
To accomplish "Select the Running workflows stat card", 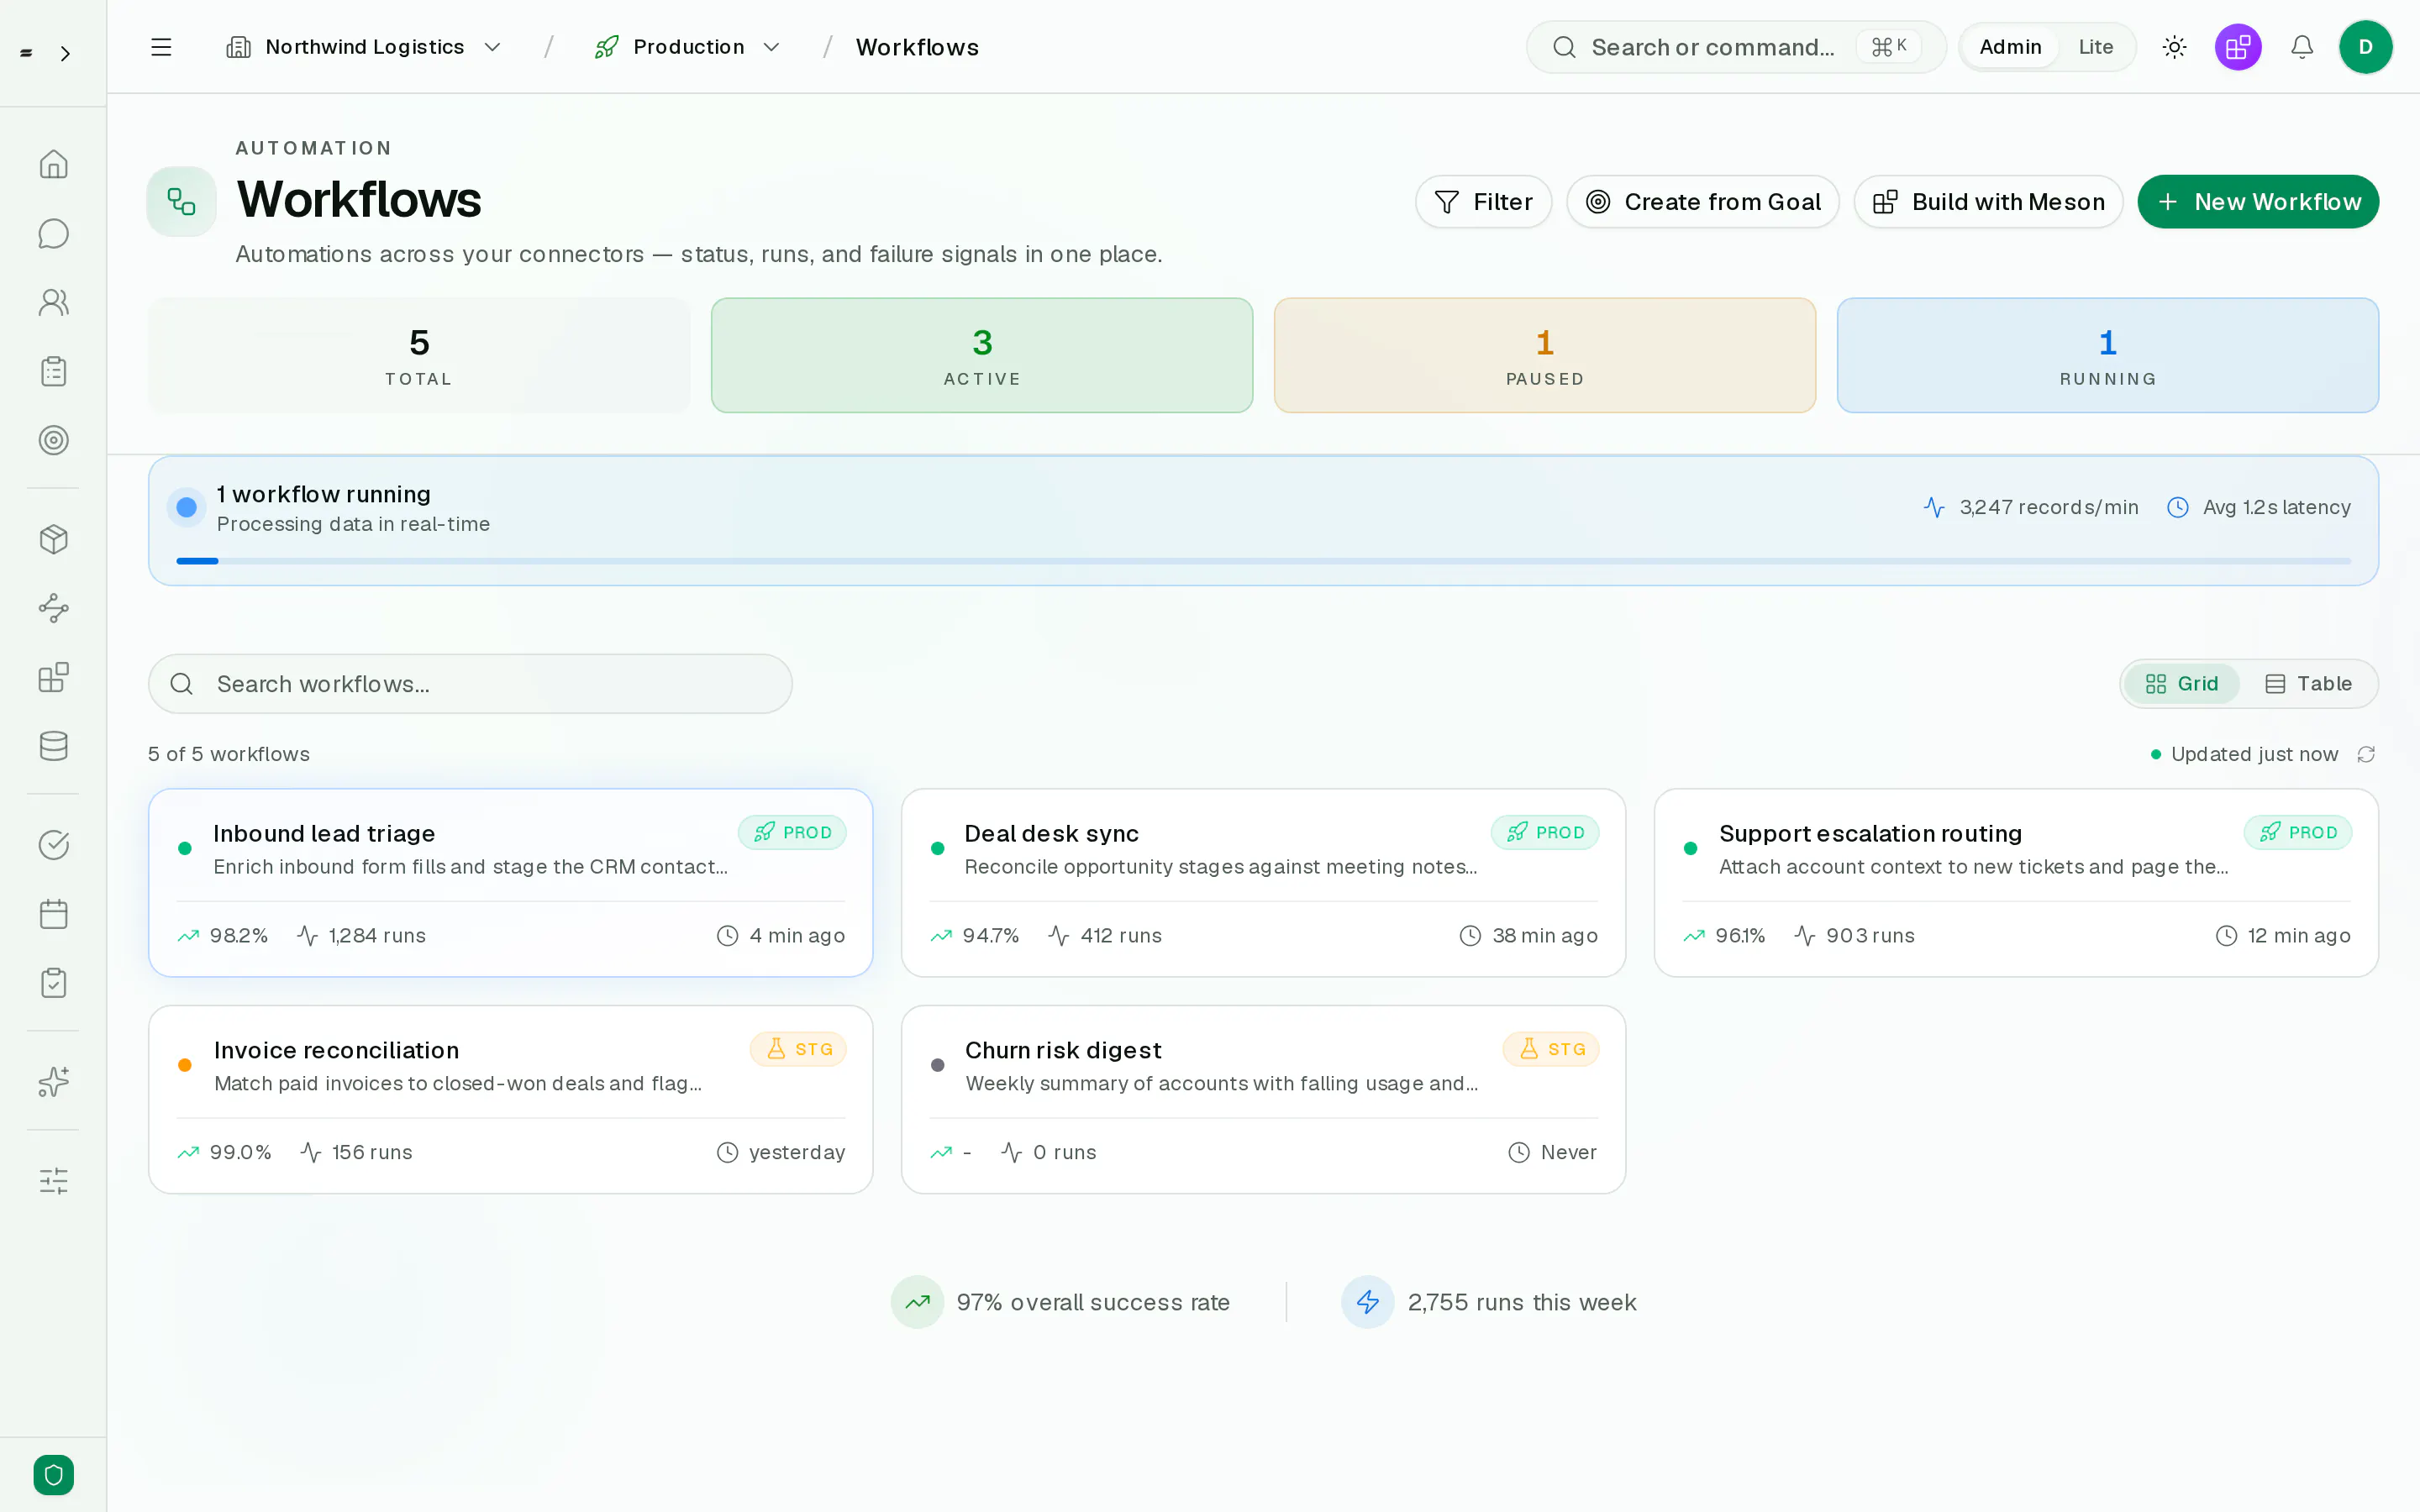I will [x=2108, y=355].
